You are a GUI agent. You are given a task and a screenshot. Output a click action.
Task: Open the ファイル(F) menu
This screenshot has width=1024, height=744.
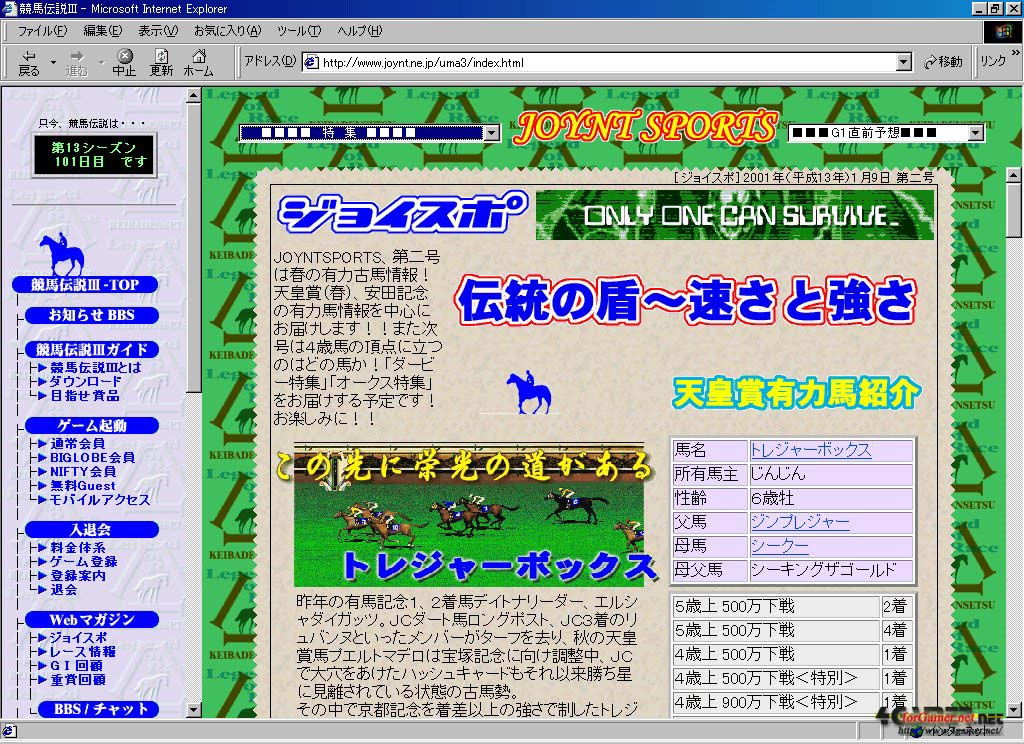coord(42,31)
